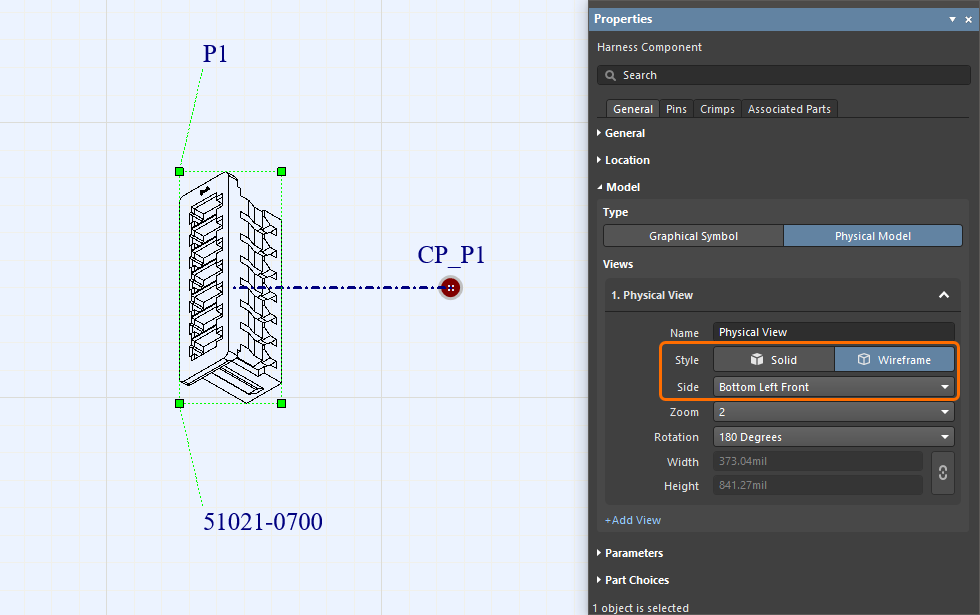
Task: Expand the Parameters section
Action: pyautogui.click(x=634, y=553)
